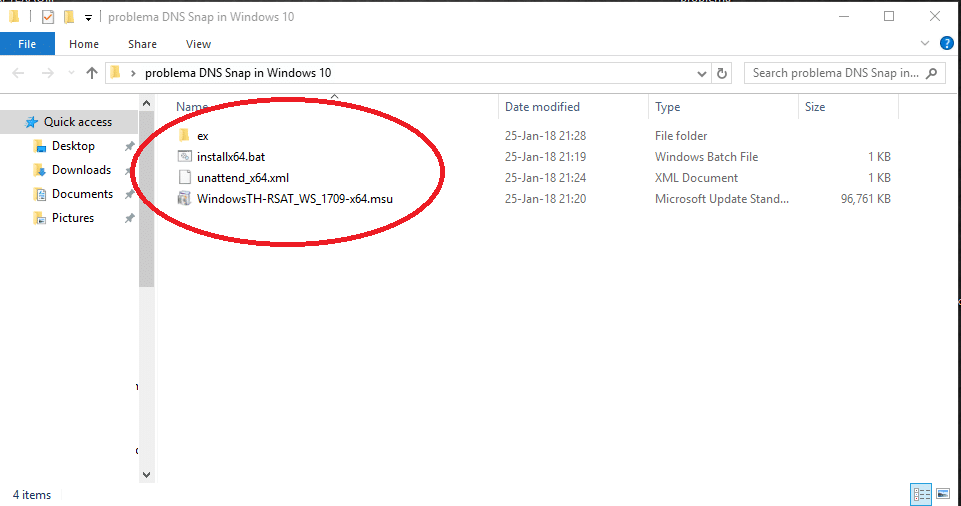Click the 25-Jan-18 21:24 date cell
961x506 pixels.
point(545,178)
